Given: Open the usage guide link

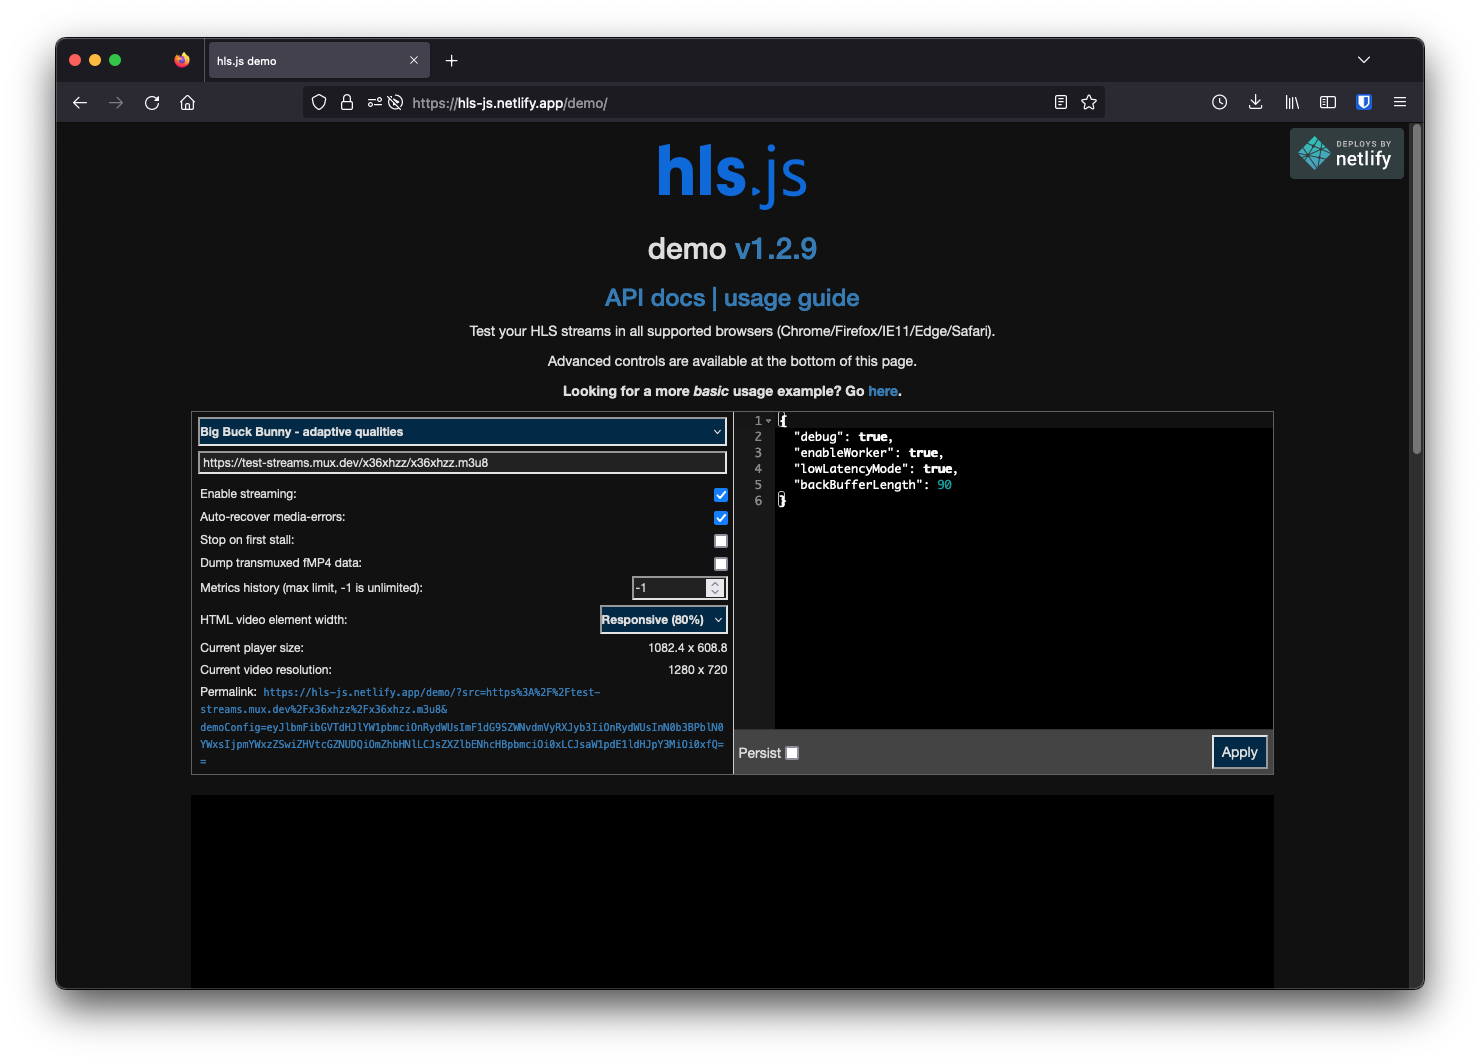Looking at the screenshot, I should [x=791, y=298].
